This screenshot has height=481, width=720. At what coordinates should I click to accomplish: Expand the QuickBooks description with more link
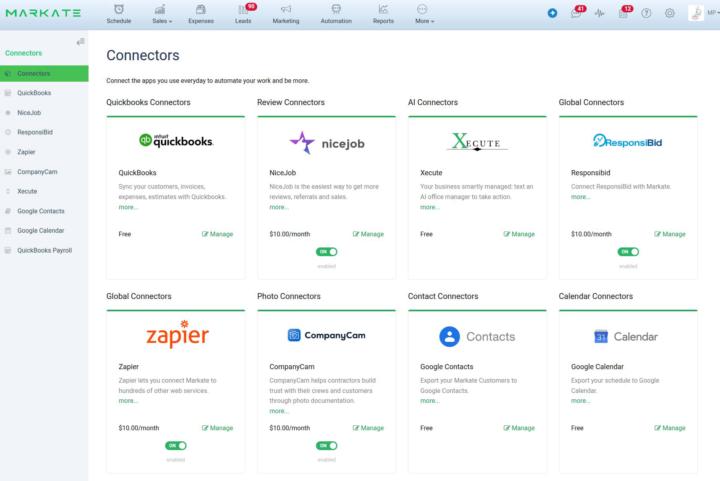coord(128,207)
